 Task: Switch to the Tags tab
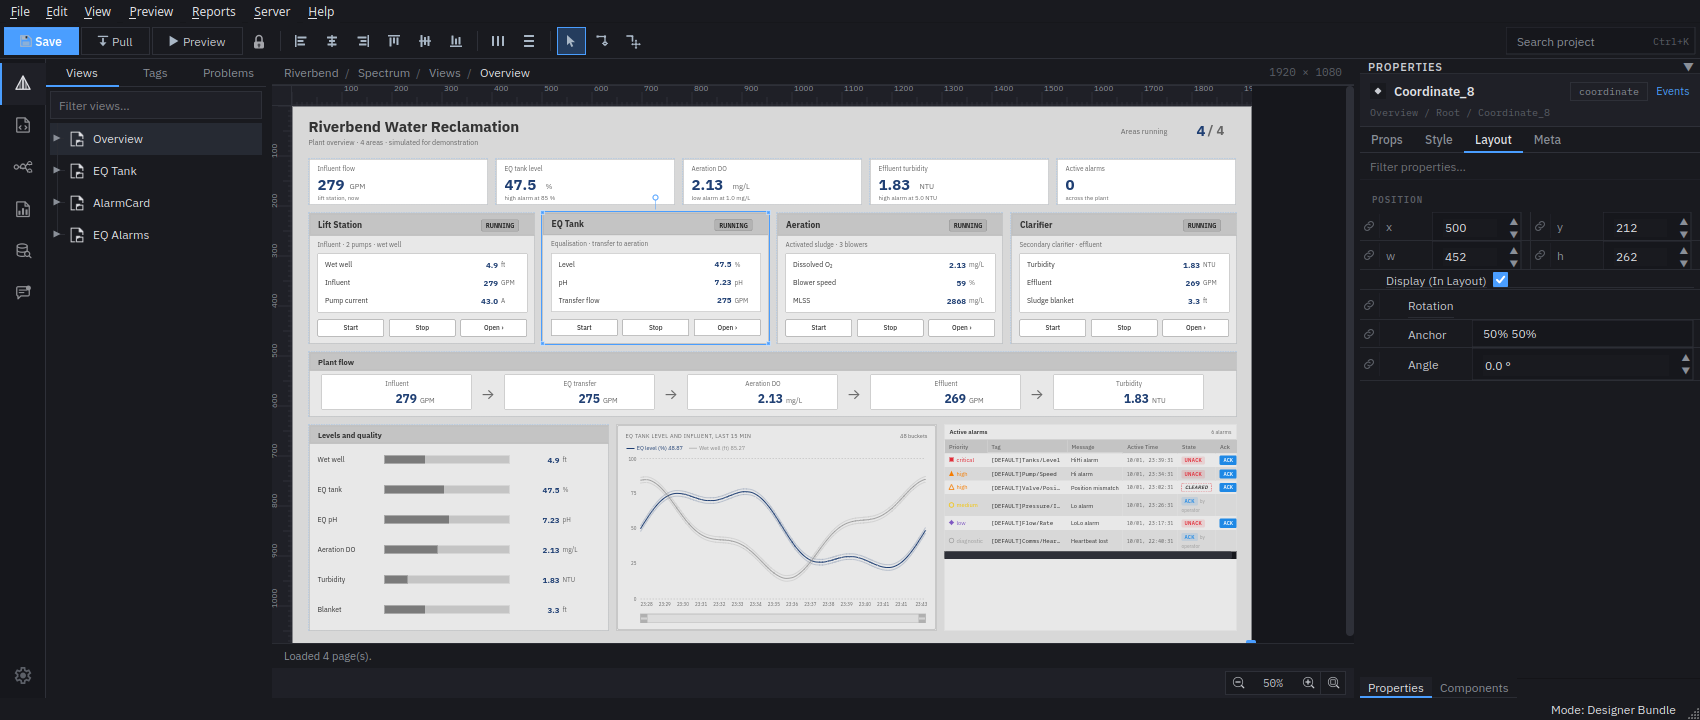click(x=155, y=73)
